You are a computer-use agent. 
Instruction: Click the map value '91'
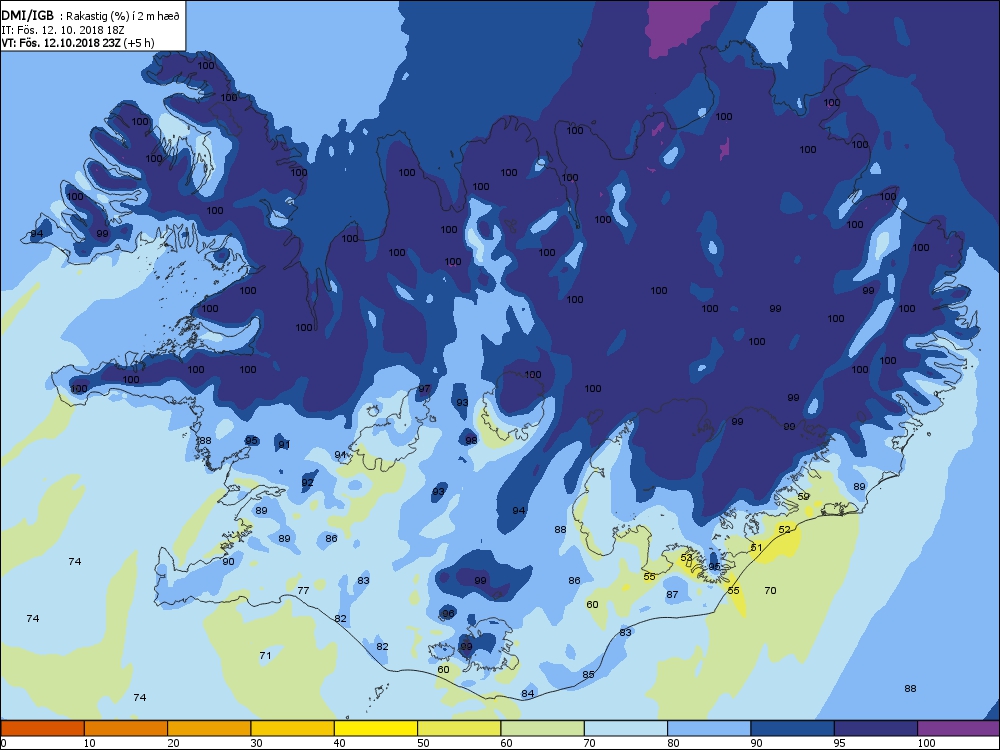coord(284,444)
